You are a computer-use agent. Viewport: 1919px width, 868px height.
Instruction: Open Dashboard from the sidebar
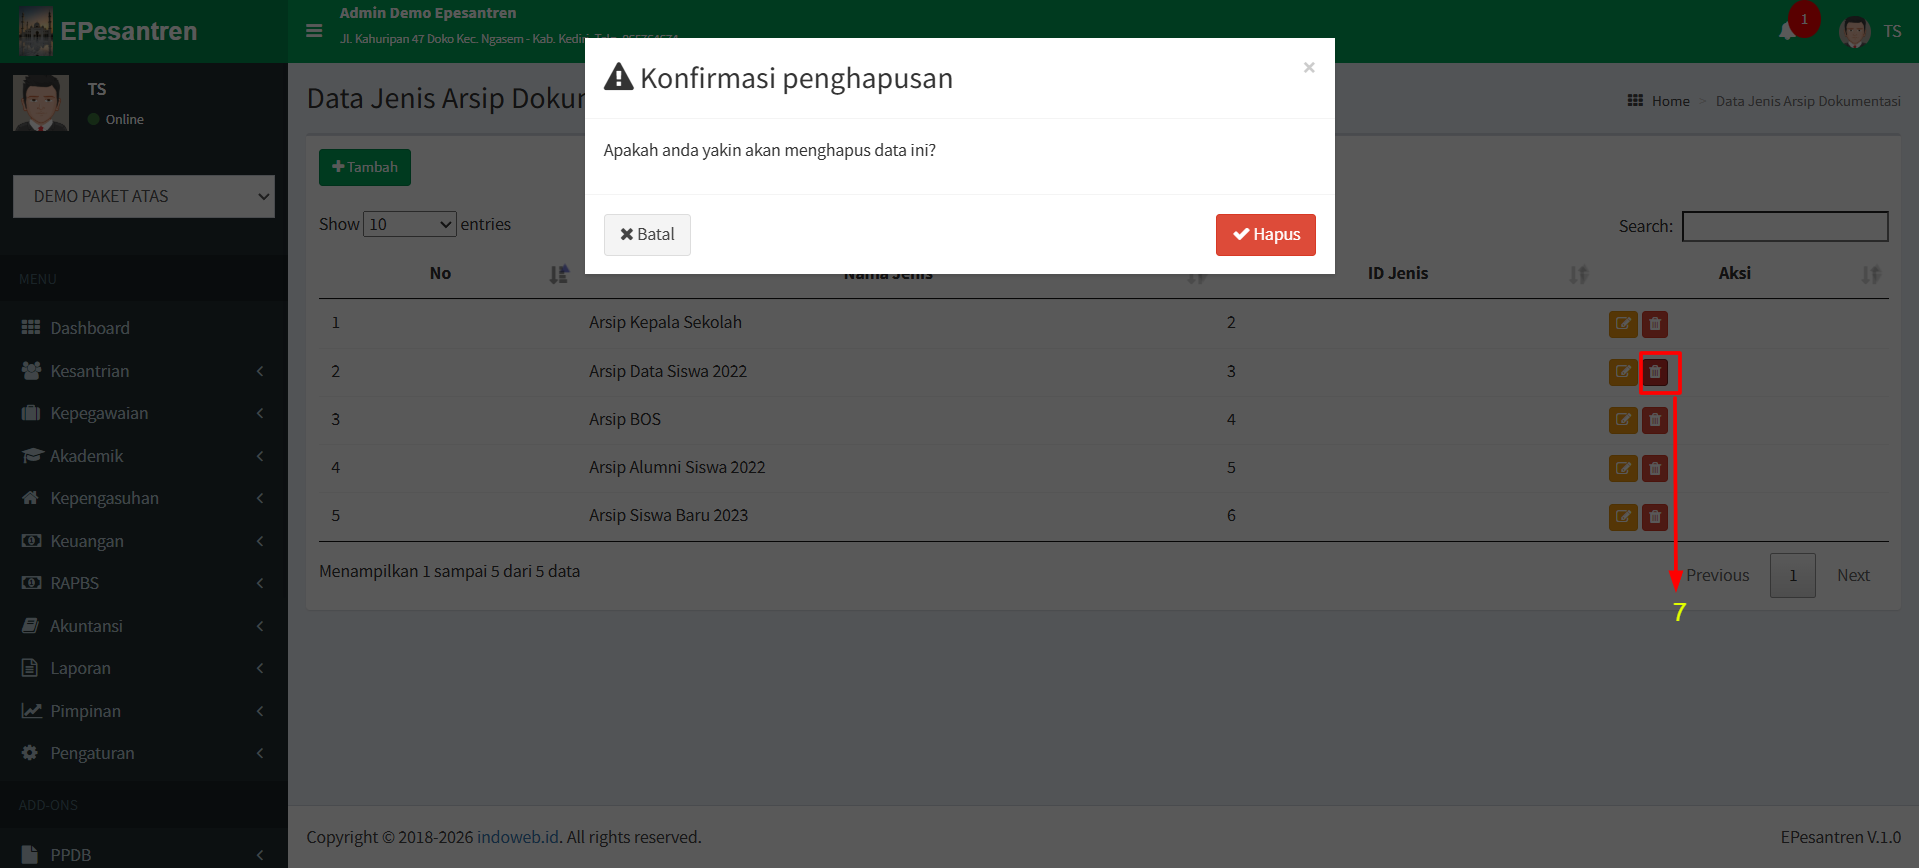[90, 328]
